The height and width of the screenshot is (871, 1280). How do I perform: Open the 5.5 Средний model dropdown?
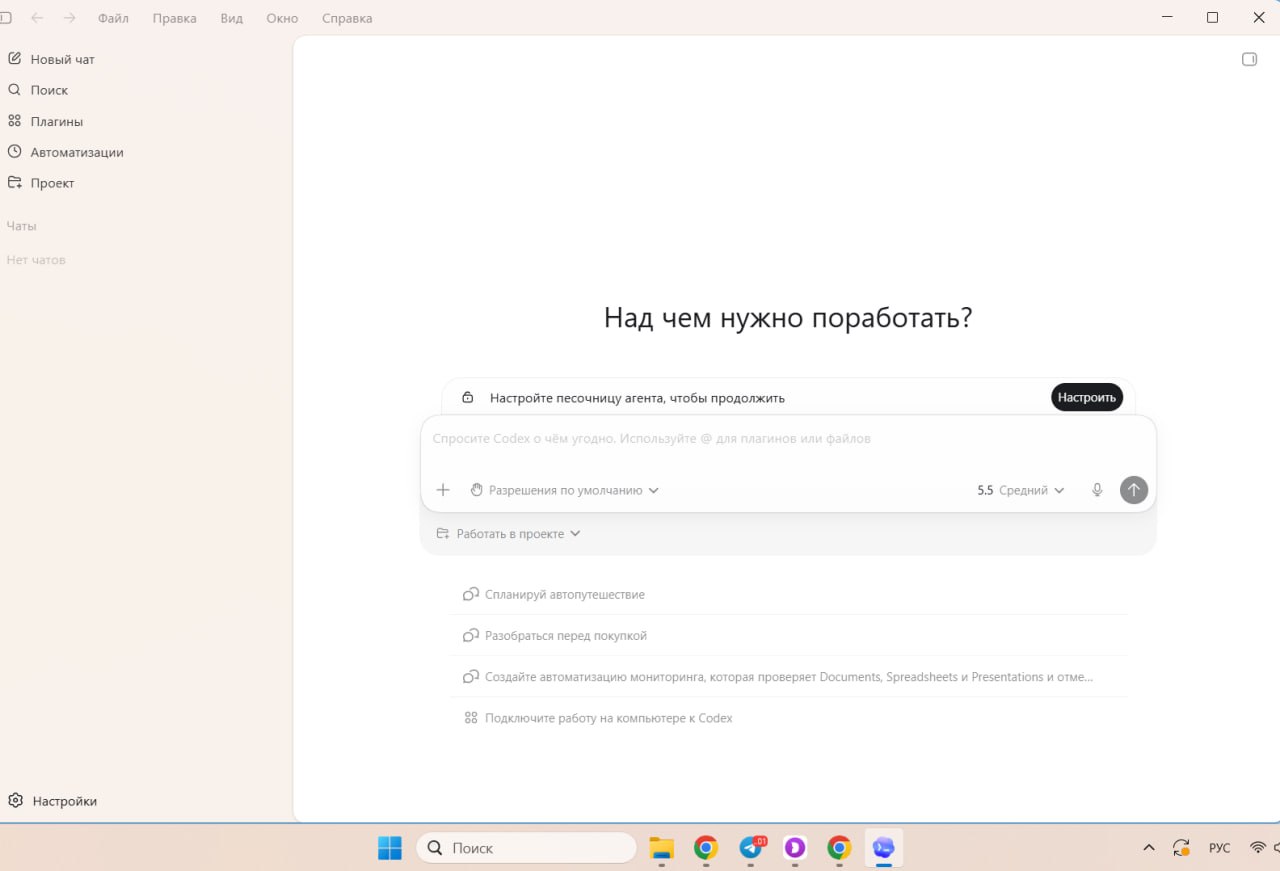tap(1020, 490)
